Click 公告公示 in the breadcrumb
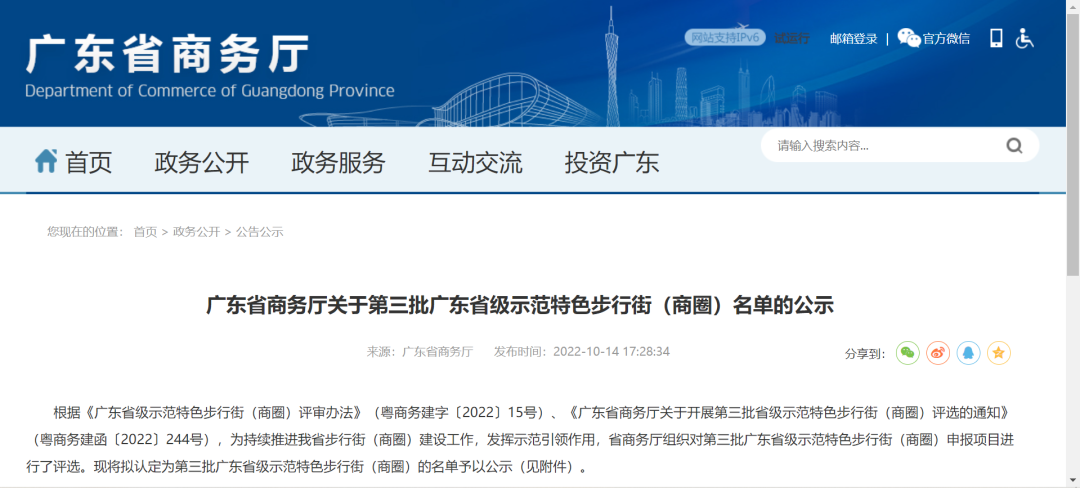Image resolution: width=1080 pixels, height=488 pixels. (x=260, y=232)
